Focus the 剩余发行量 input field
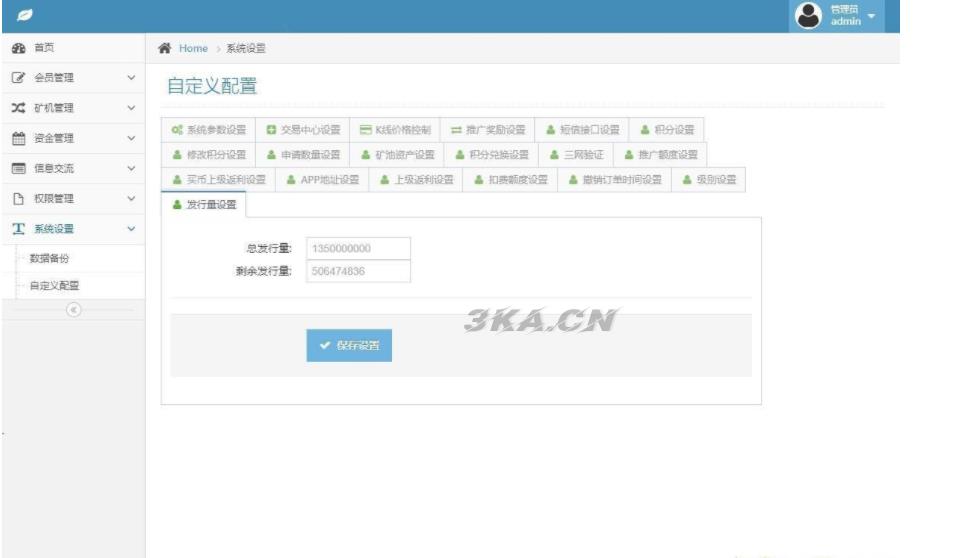954x558 pixels. coord(358,271)
